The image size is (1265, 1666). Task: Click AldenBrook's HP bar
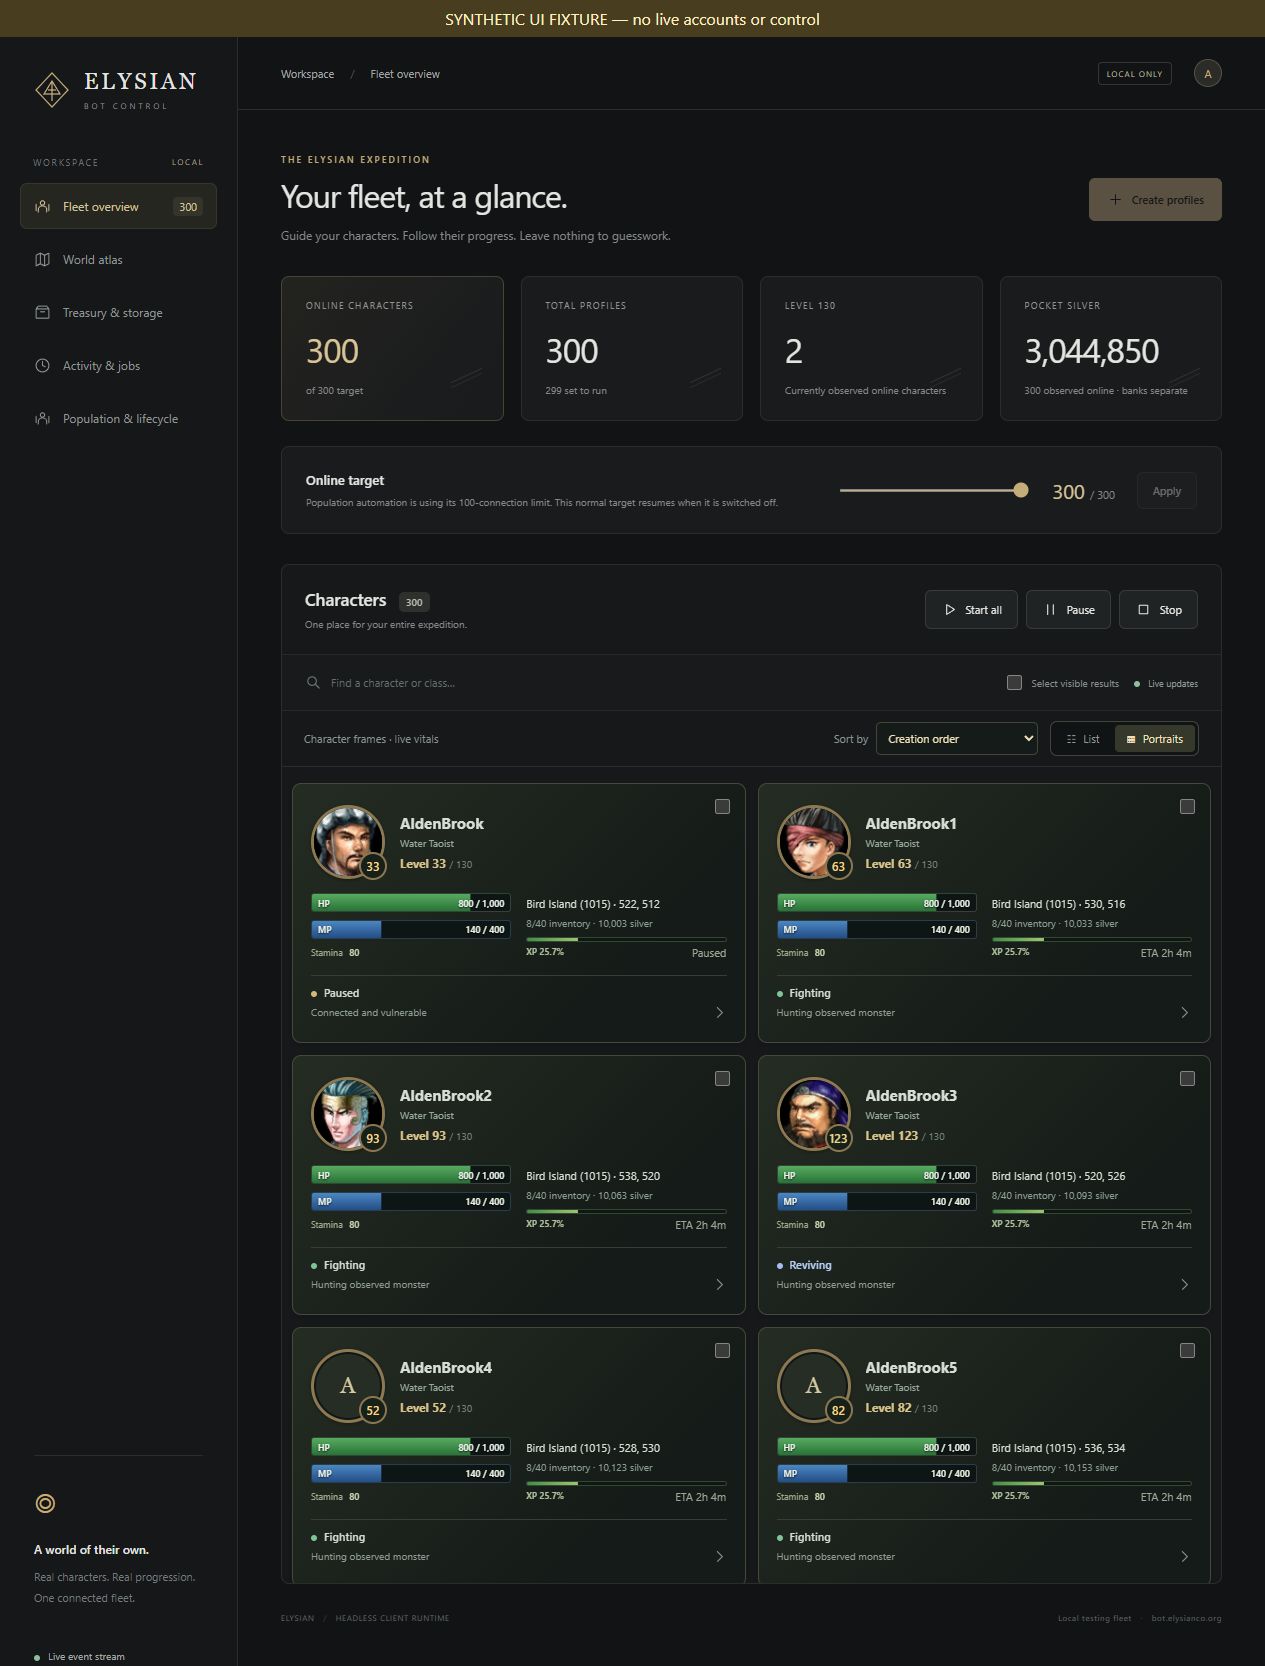[x=411, y=903]
